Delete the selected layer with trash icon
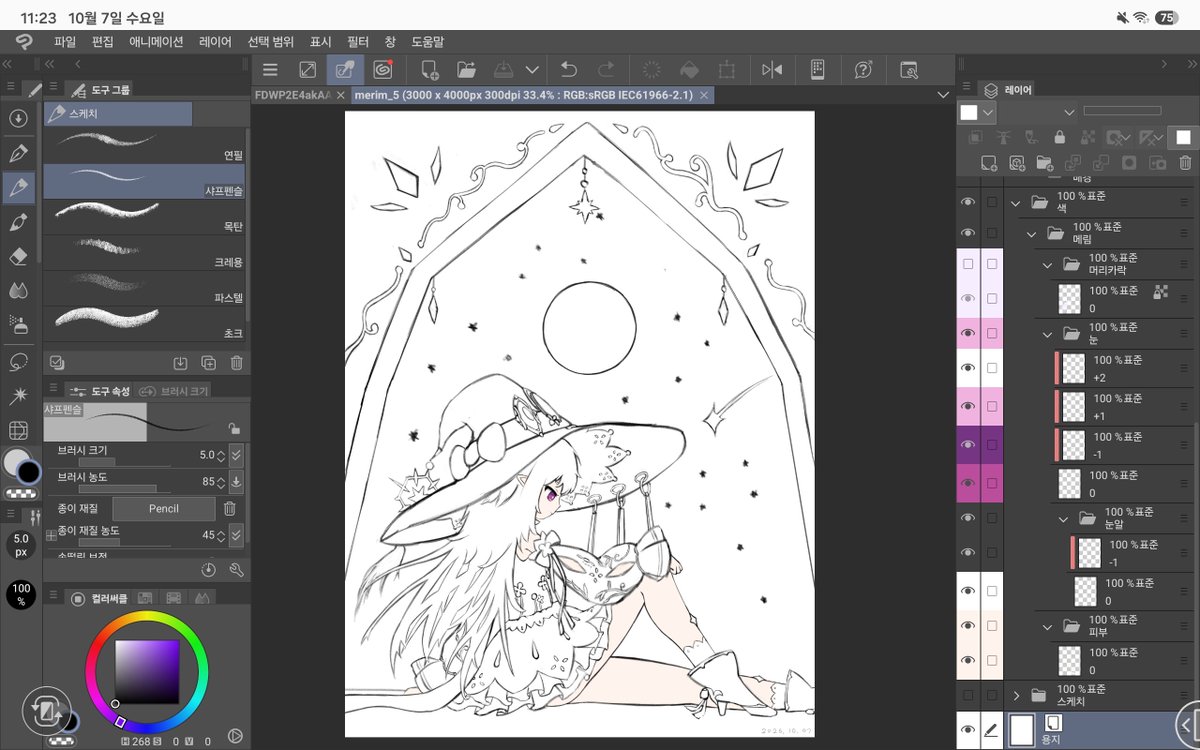Viewport: 1200px width, 750px height. (1185, 162)
